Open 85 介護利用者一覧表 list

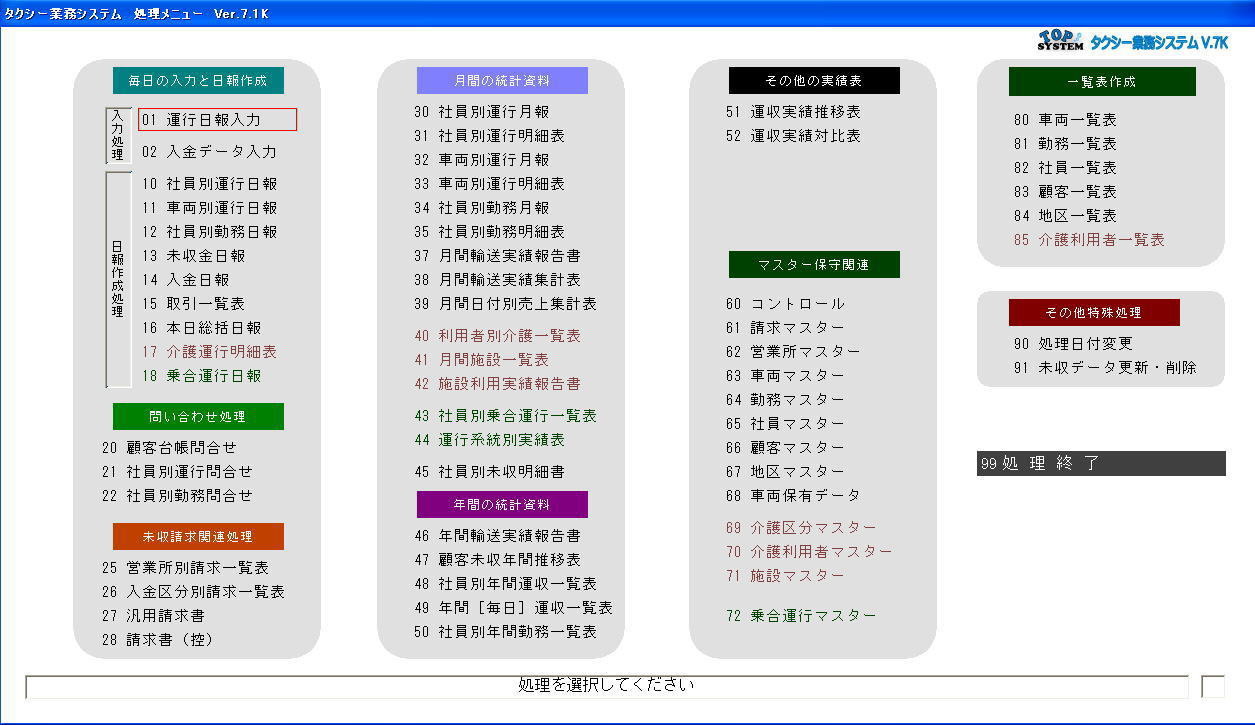[x=1086, y=240]
